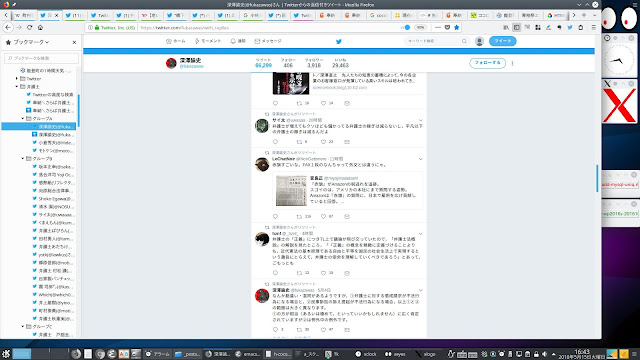Screen dimensions: 640x360
Task: Open the list-all-tabs dropdown
Action: (x=594, y=15)
